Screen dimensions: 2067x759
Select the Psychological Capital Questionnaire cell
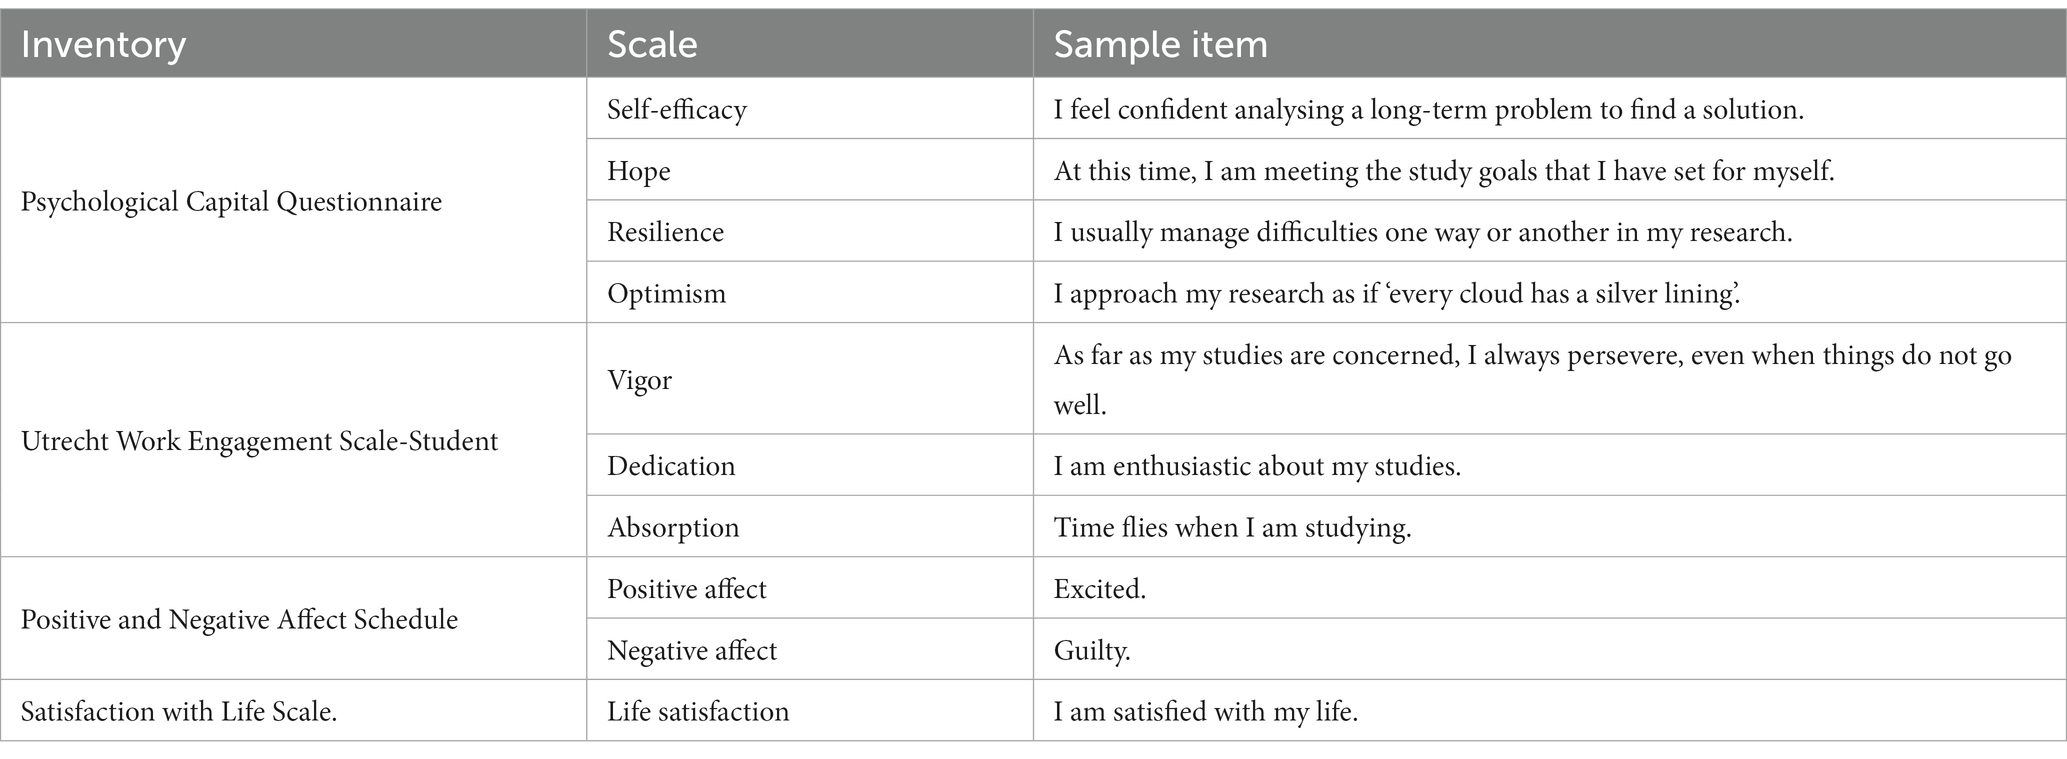point(293,201)
